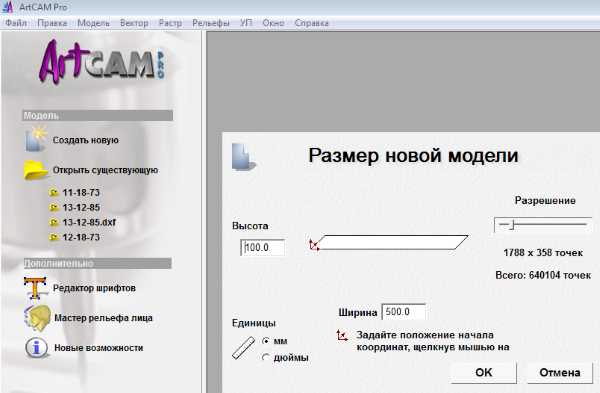Viewport: 600px width, 393px height.
Task: Click the ArtCAM Pro logo
Action: pyautogui.click(x=102, y=62)
